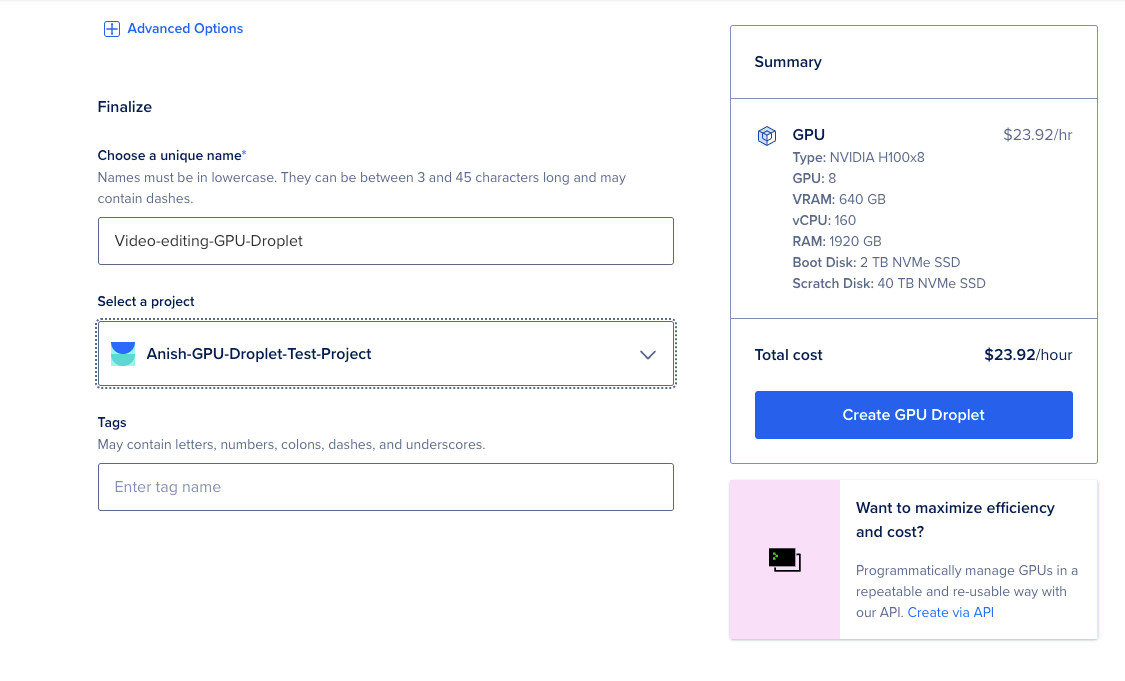Open the Anish-GPU-Droplet-Test-Project selector
The width and height of the screenshot is (1125, 681).
[x=386, y=354]
